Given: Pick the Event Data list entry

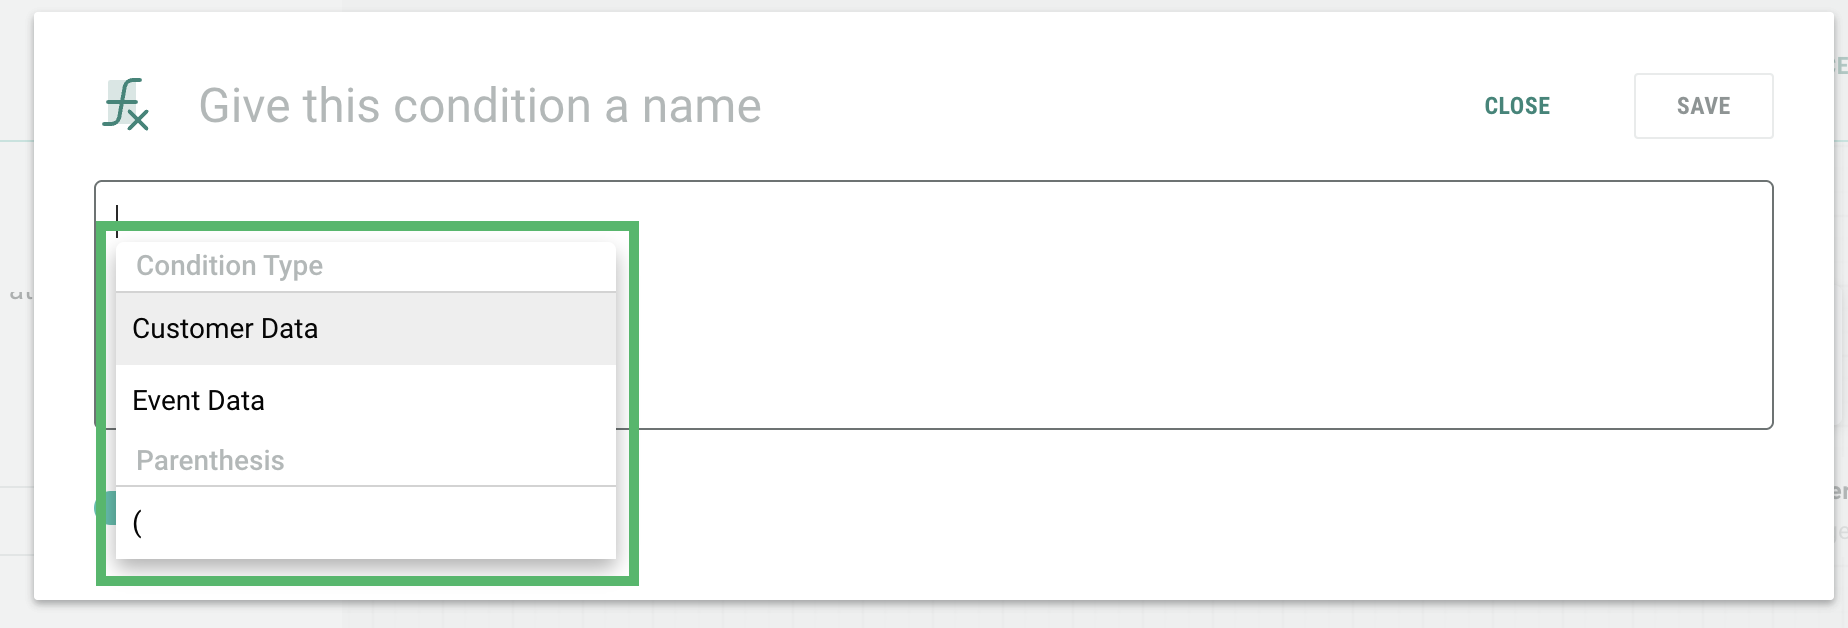Looking at the screenshot, I should pyautogui.click(x=199, y=401).
